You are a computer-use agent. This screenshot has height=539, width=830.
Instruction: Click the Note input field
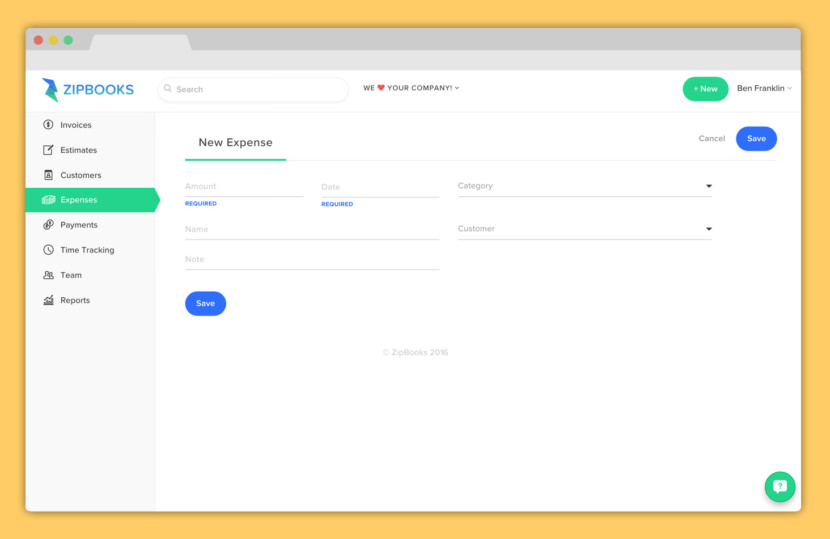(312, 260)
